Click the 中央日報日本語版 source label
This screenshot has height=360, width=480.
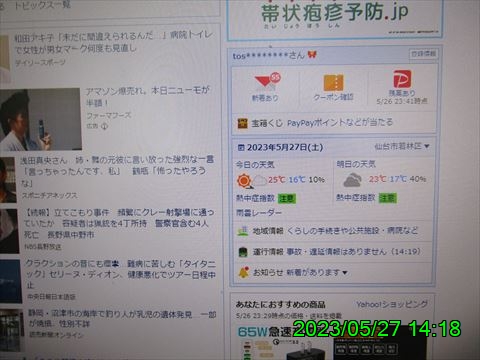pos(51,296)
